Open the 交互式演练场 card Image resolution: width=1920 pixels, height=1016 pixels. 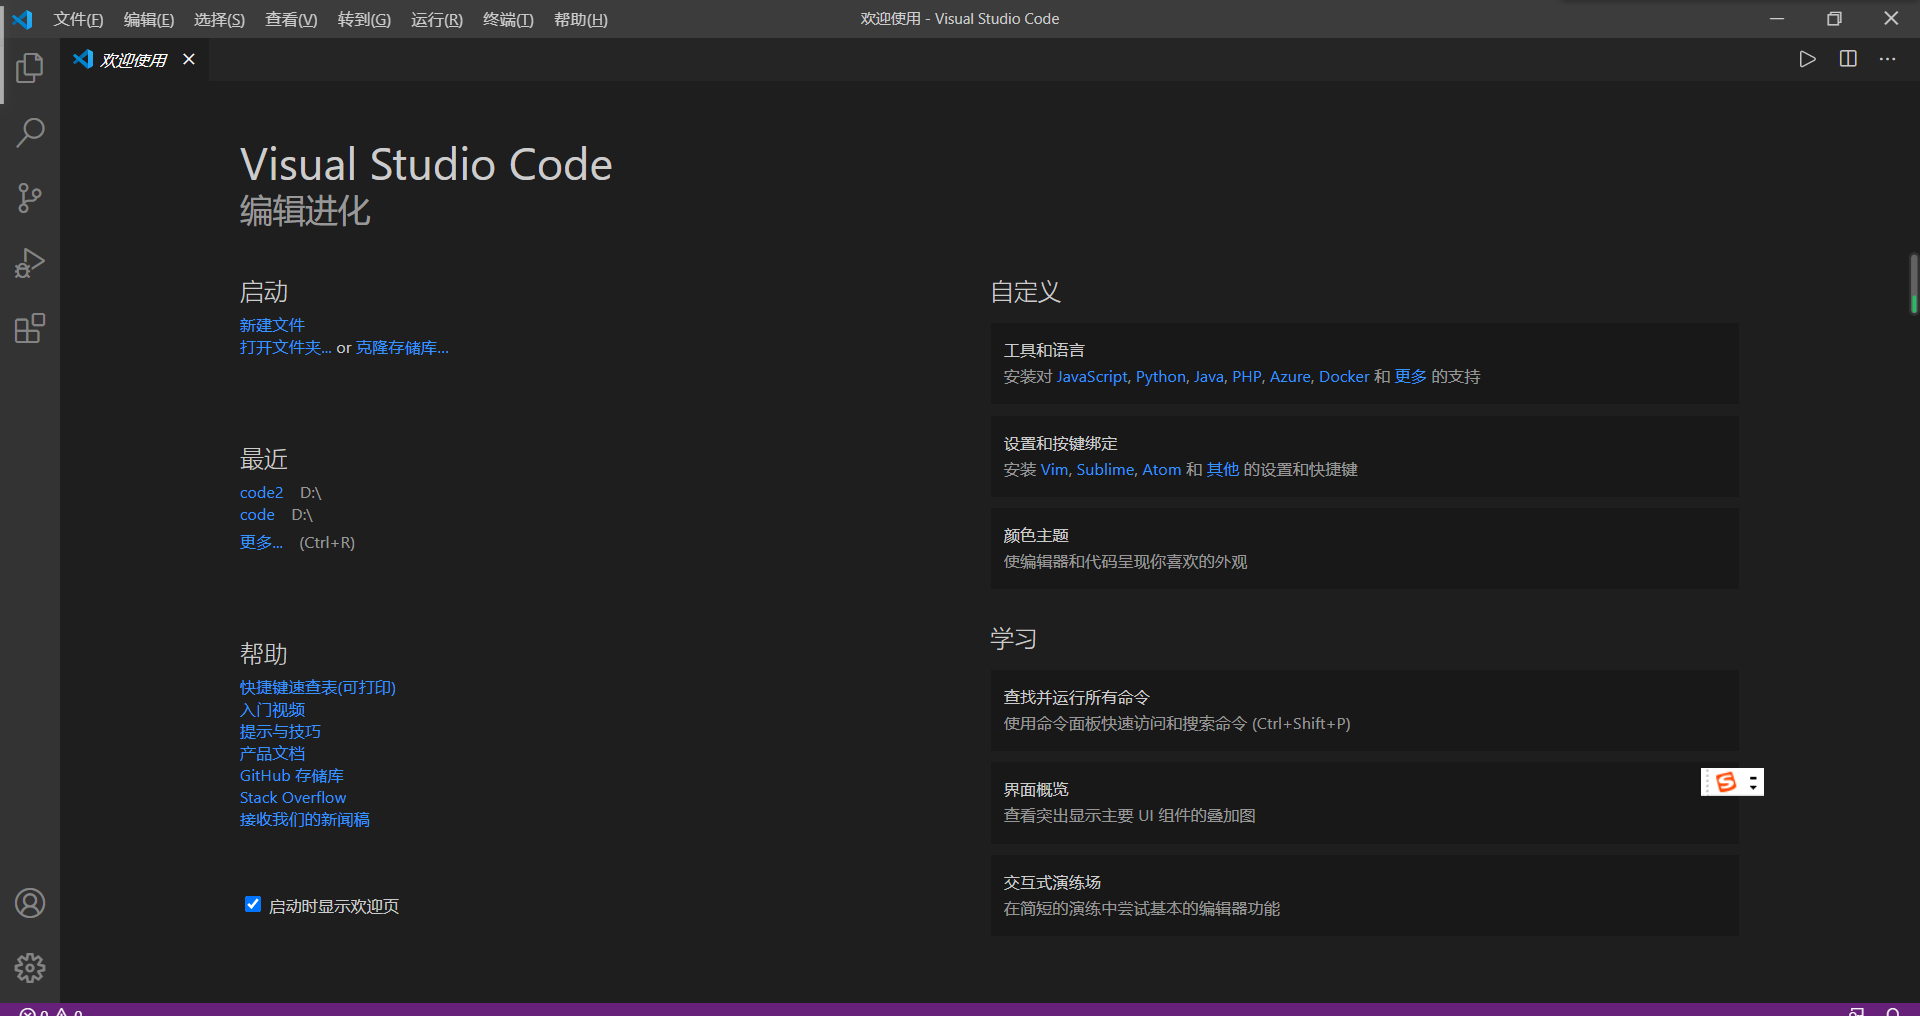pos(1364,895)
